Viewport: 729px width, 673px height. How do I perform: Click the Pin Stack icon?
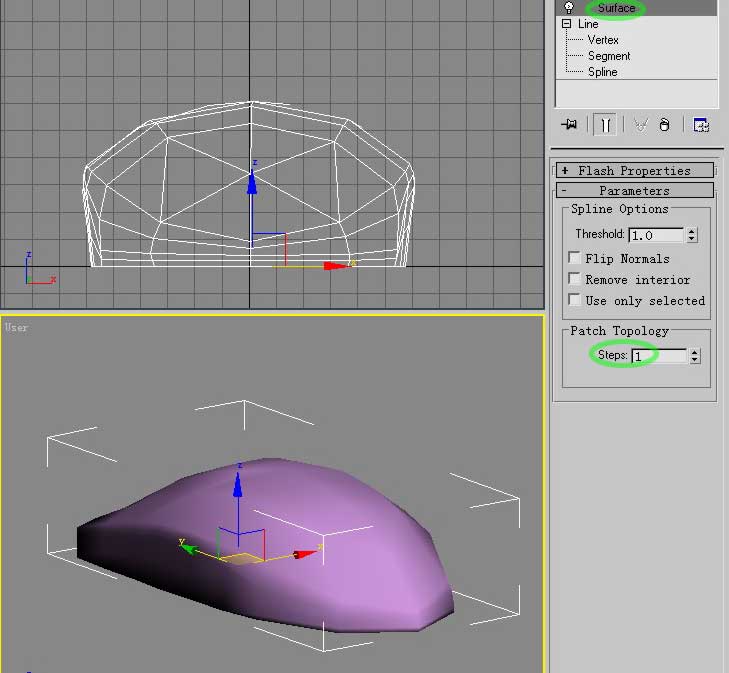tap(570, 125)
